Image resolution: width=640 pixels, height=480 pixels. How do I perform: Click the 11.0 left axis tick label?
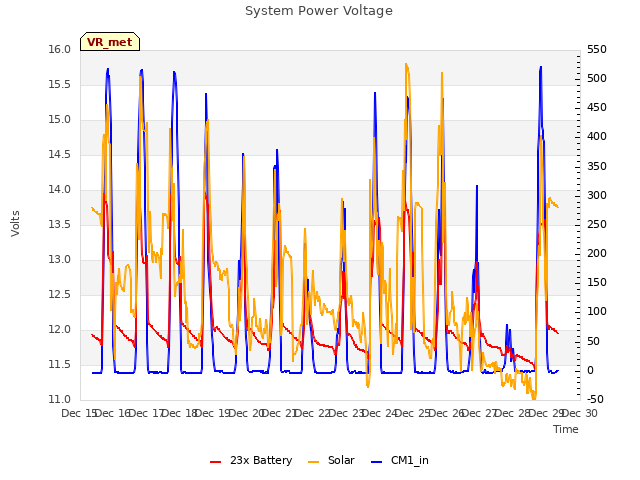[x=60, y=399]
